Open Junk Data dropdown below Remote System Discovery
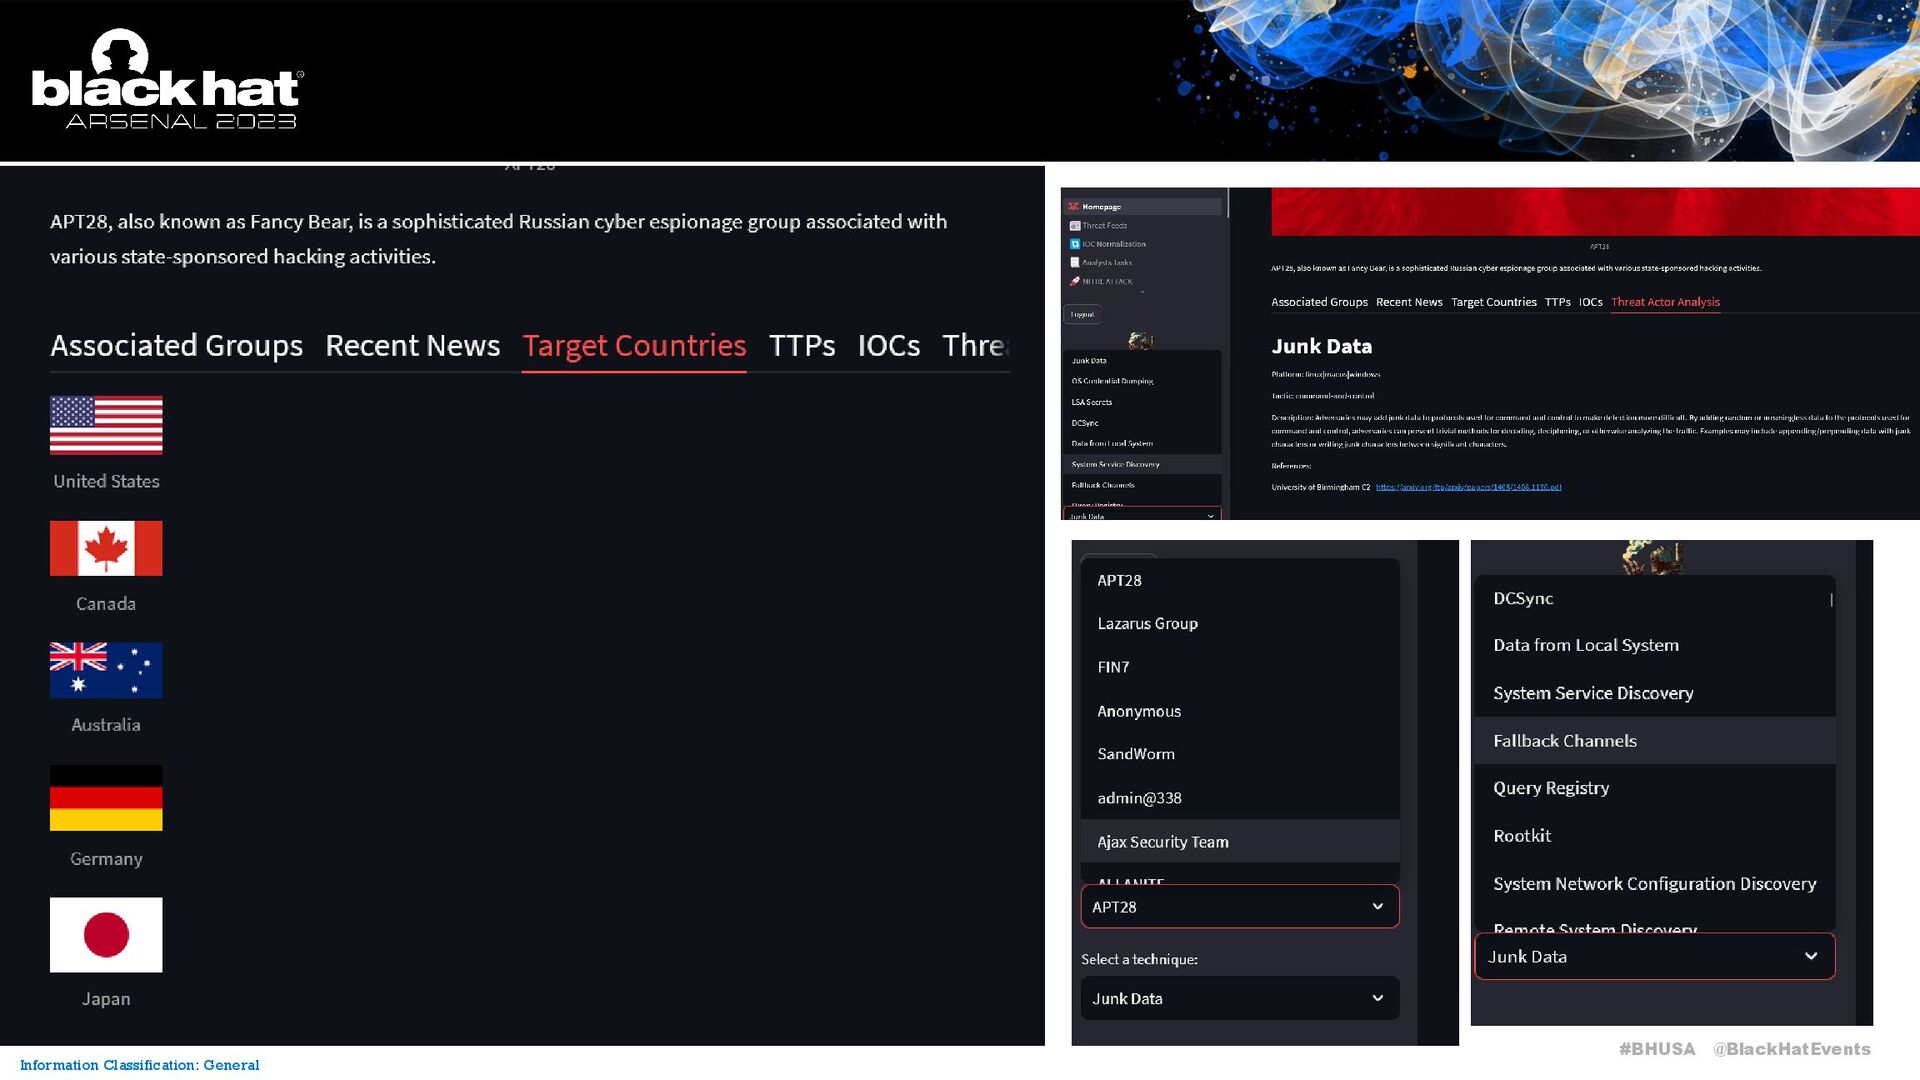Screen dimensions: 1920x1080 point(1655,956)
